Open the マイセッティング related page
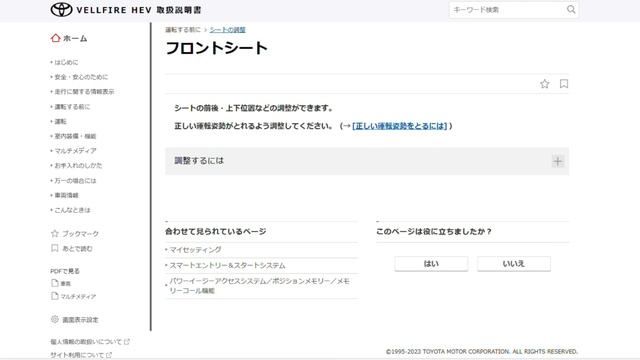The height and width of the screenshot is (360, 640). tap(195, 250)
